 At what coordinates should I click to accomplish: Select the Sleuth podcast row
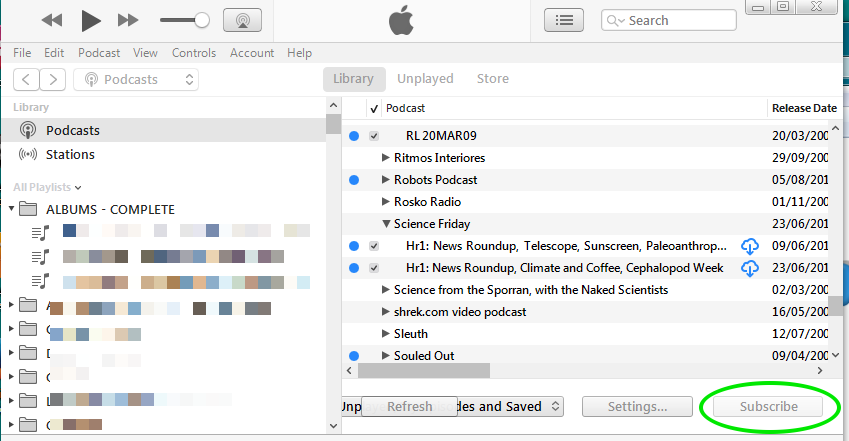click(585, 334)
